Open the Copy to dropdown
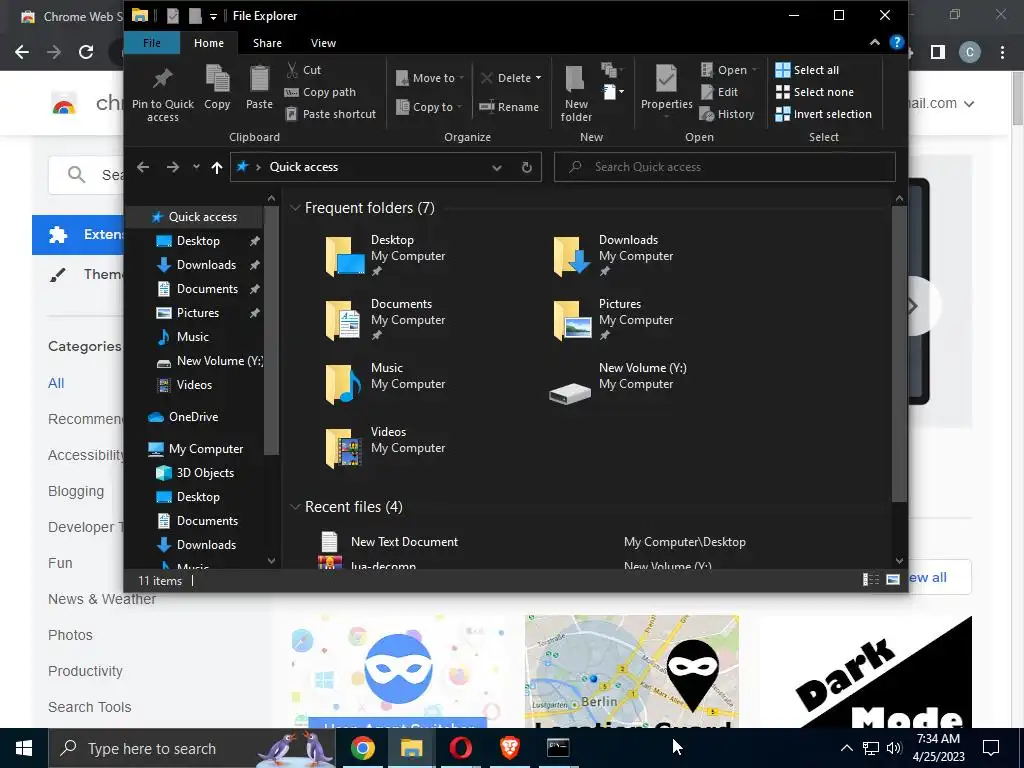 point(429,106)
